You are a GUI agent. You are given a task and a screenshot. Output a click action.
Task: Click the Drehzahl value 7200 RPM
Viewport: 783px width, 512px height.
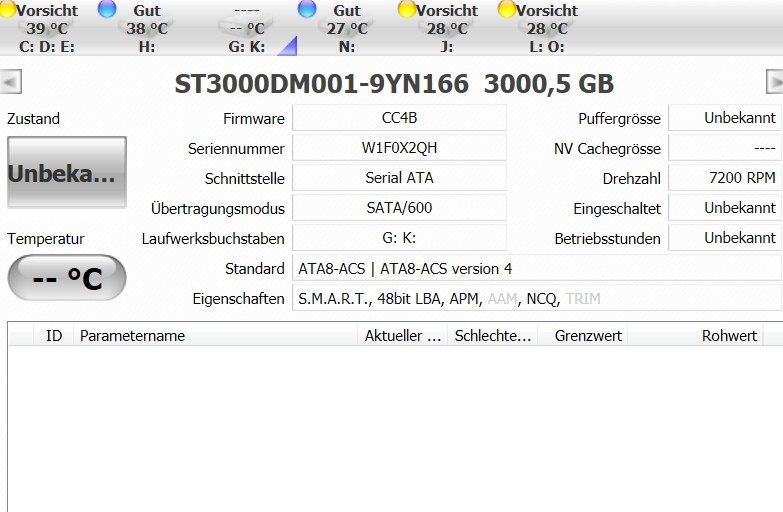(x=726, y=178)
